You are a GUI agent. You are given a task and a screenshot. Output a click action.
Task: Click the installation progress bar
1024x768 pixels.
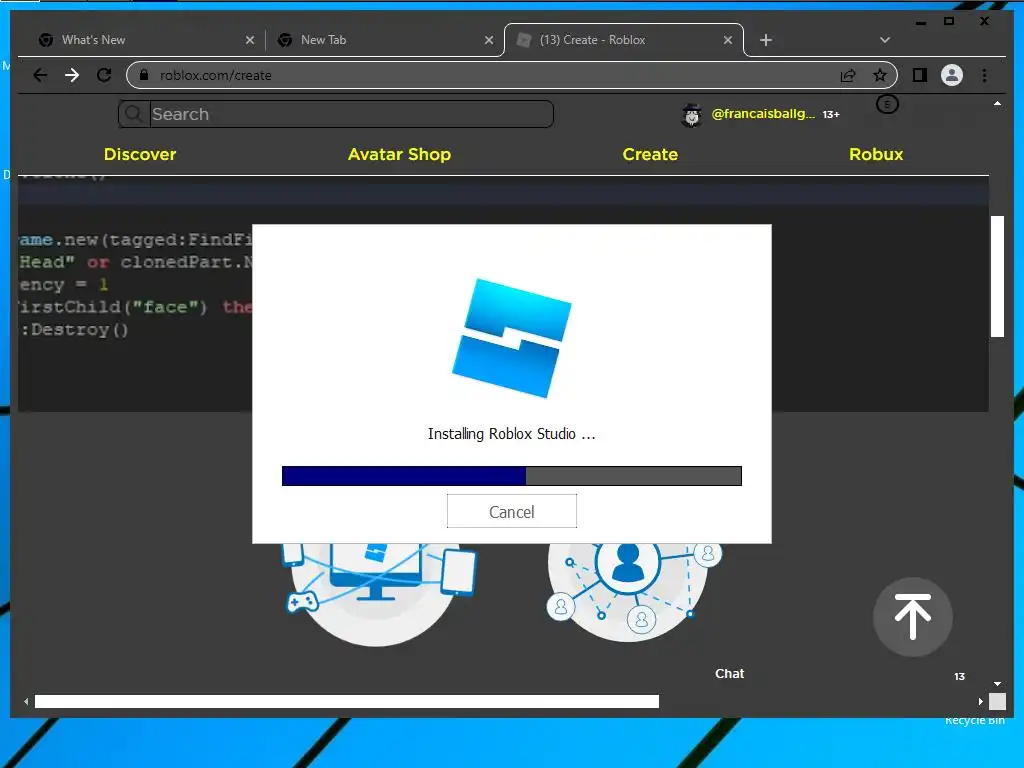click(x=511, y=476)
